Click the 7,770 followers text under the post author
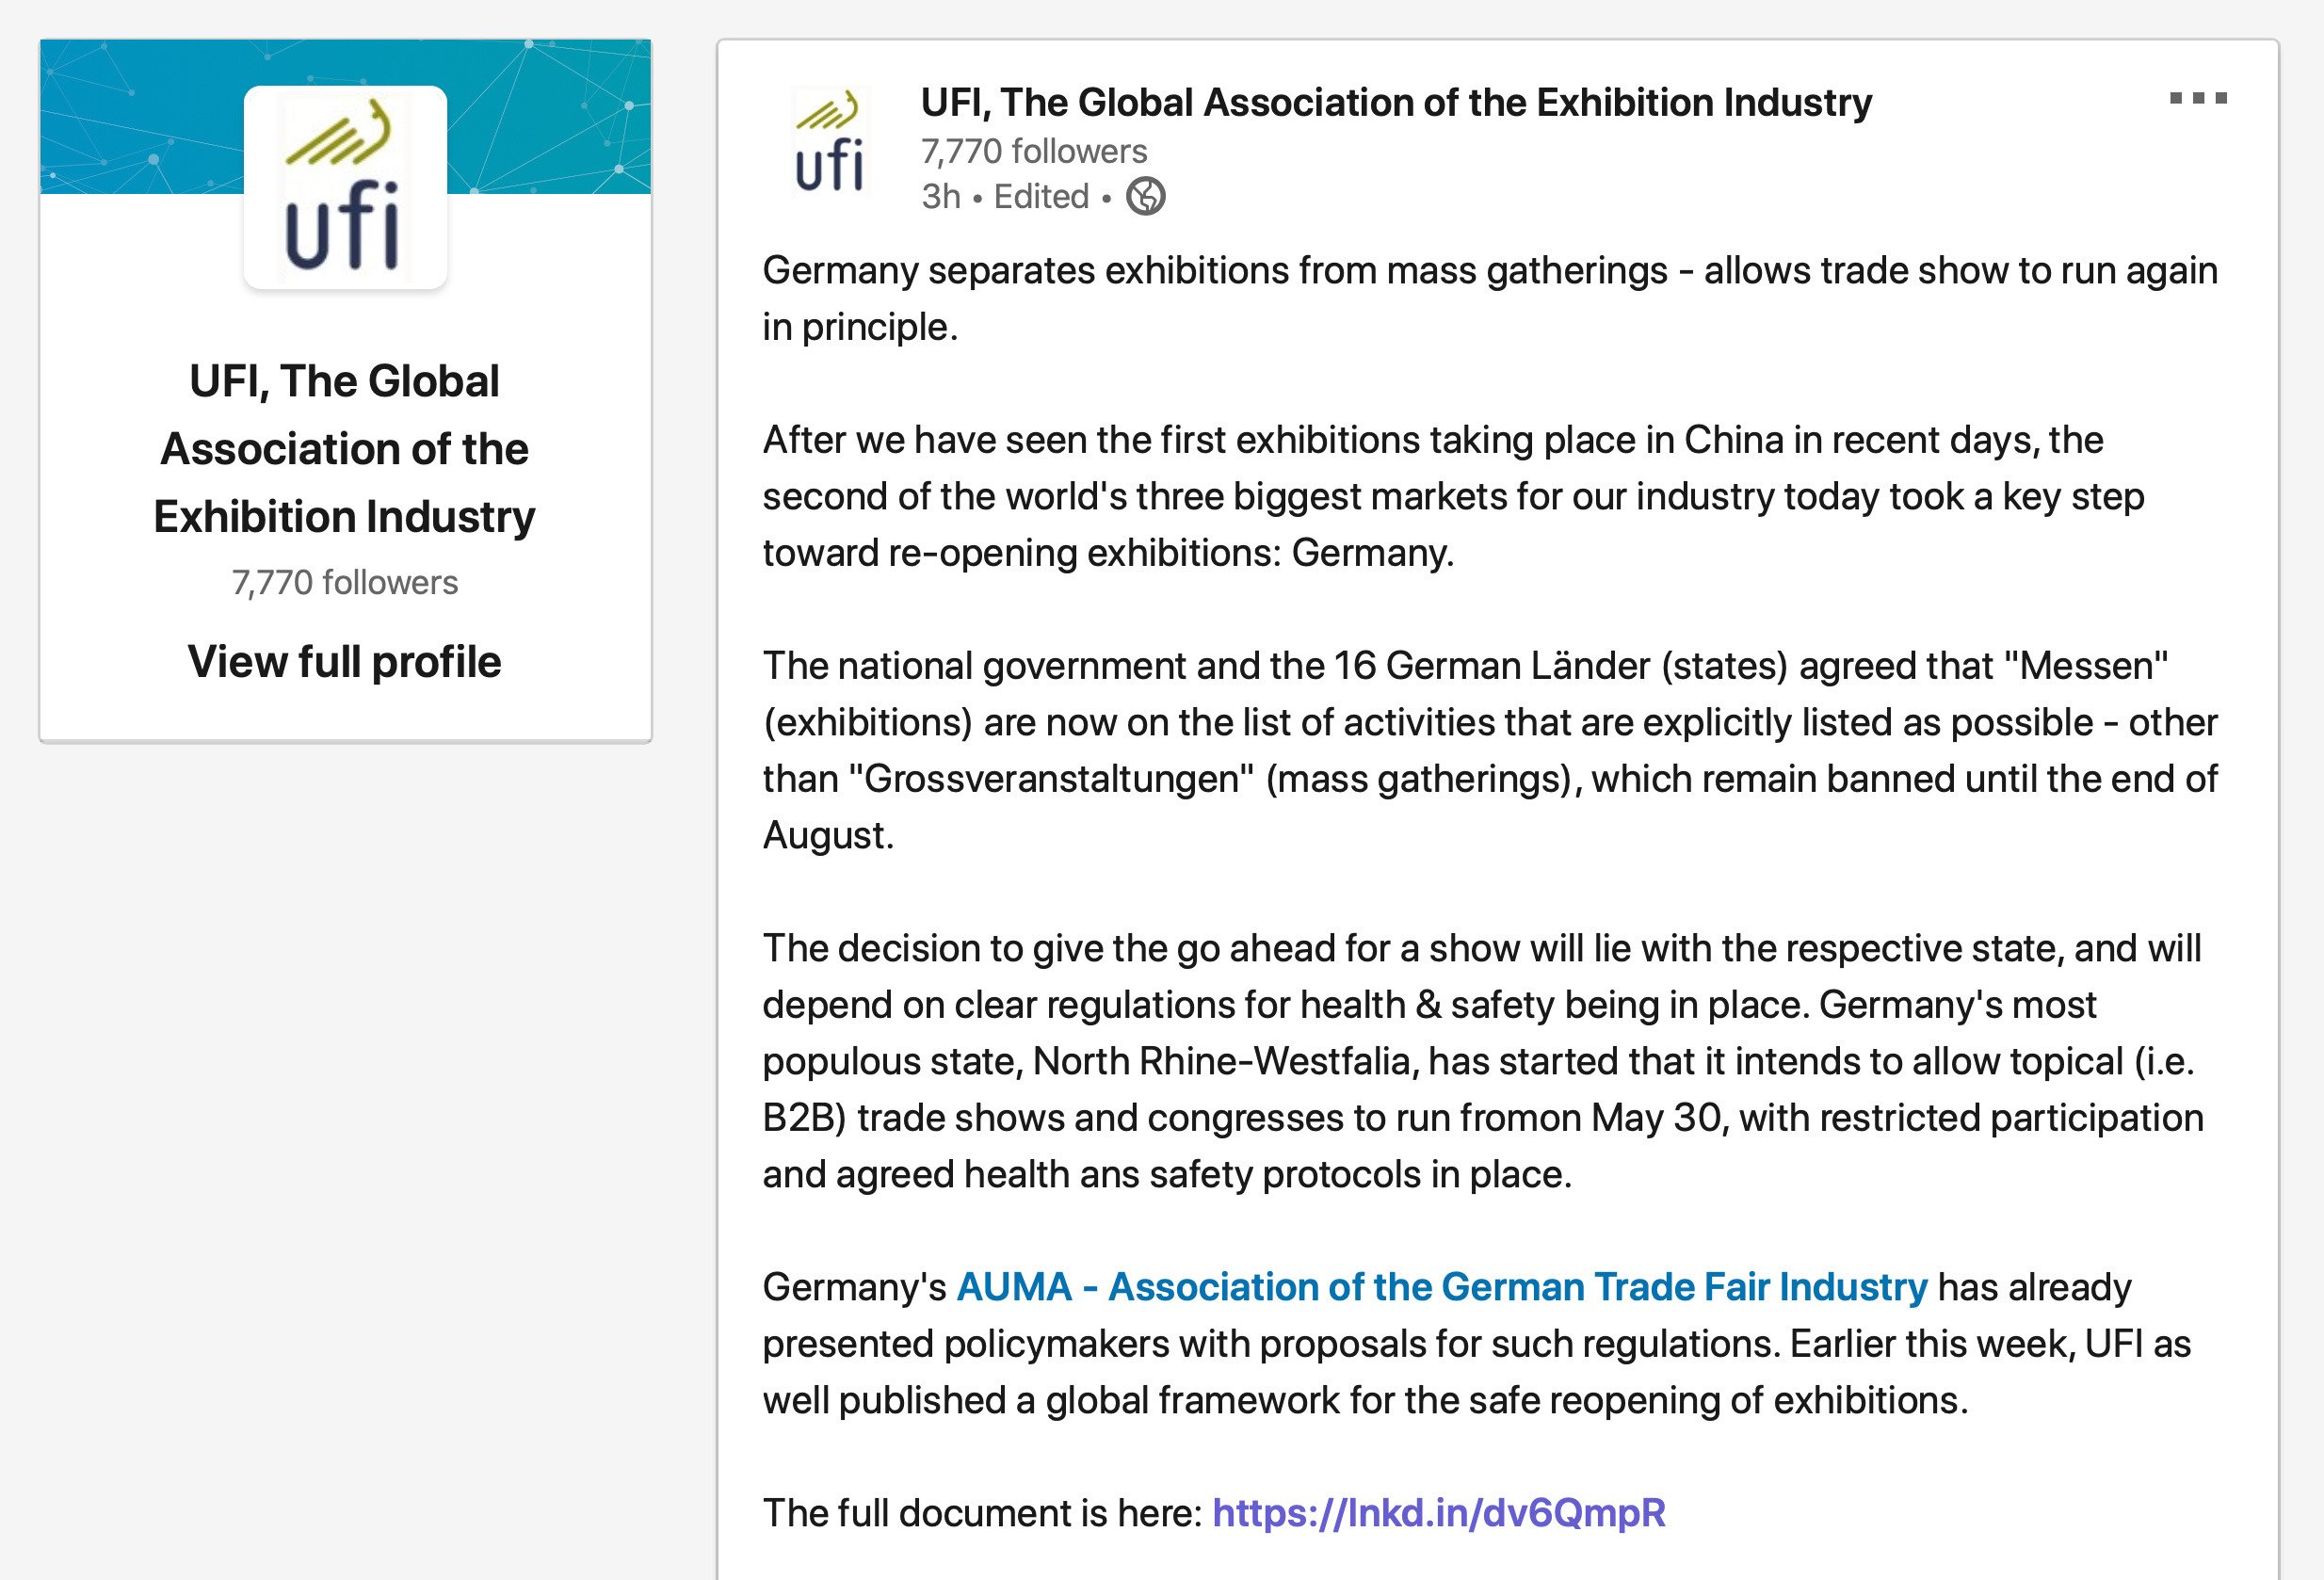 point(1034,151)
